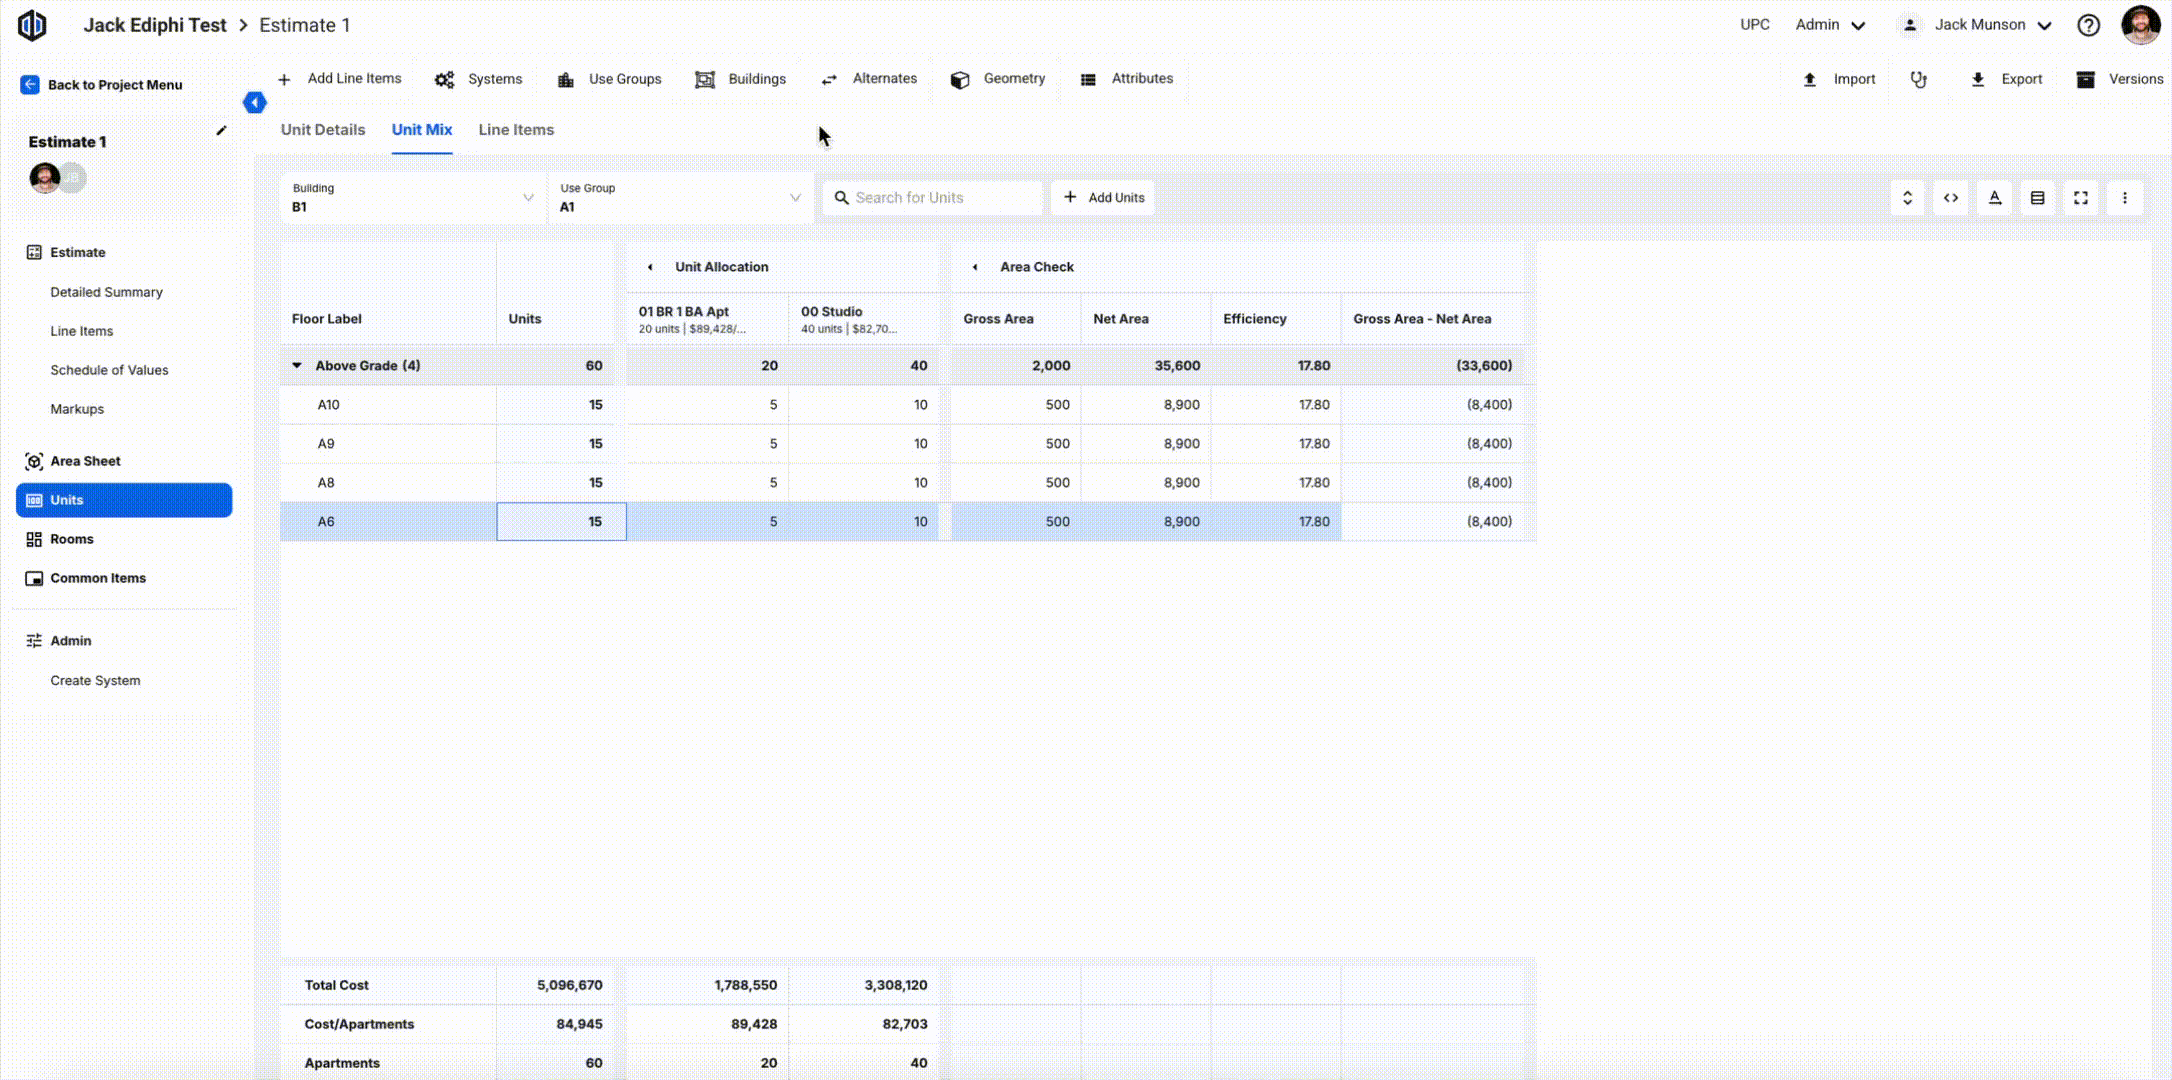The image size is (2172, 1080).
Task: Switch to the Unit Details tab
Action: click(322, 130)
